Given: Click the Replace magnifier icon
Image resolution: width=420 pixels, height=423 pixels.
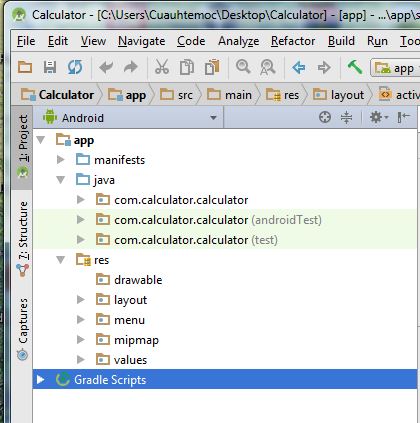Looking at the screenshot, I should pyautogui.click(x=268, y=67).
